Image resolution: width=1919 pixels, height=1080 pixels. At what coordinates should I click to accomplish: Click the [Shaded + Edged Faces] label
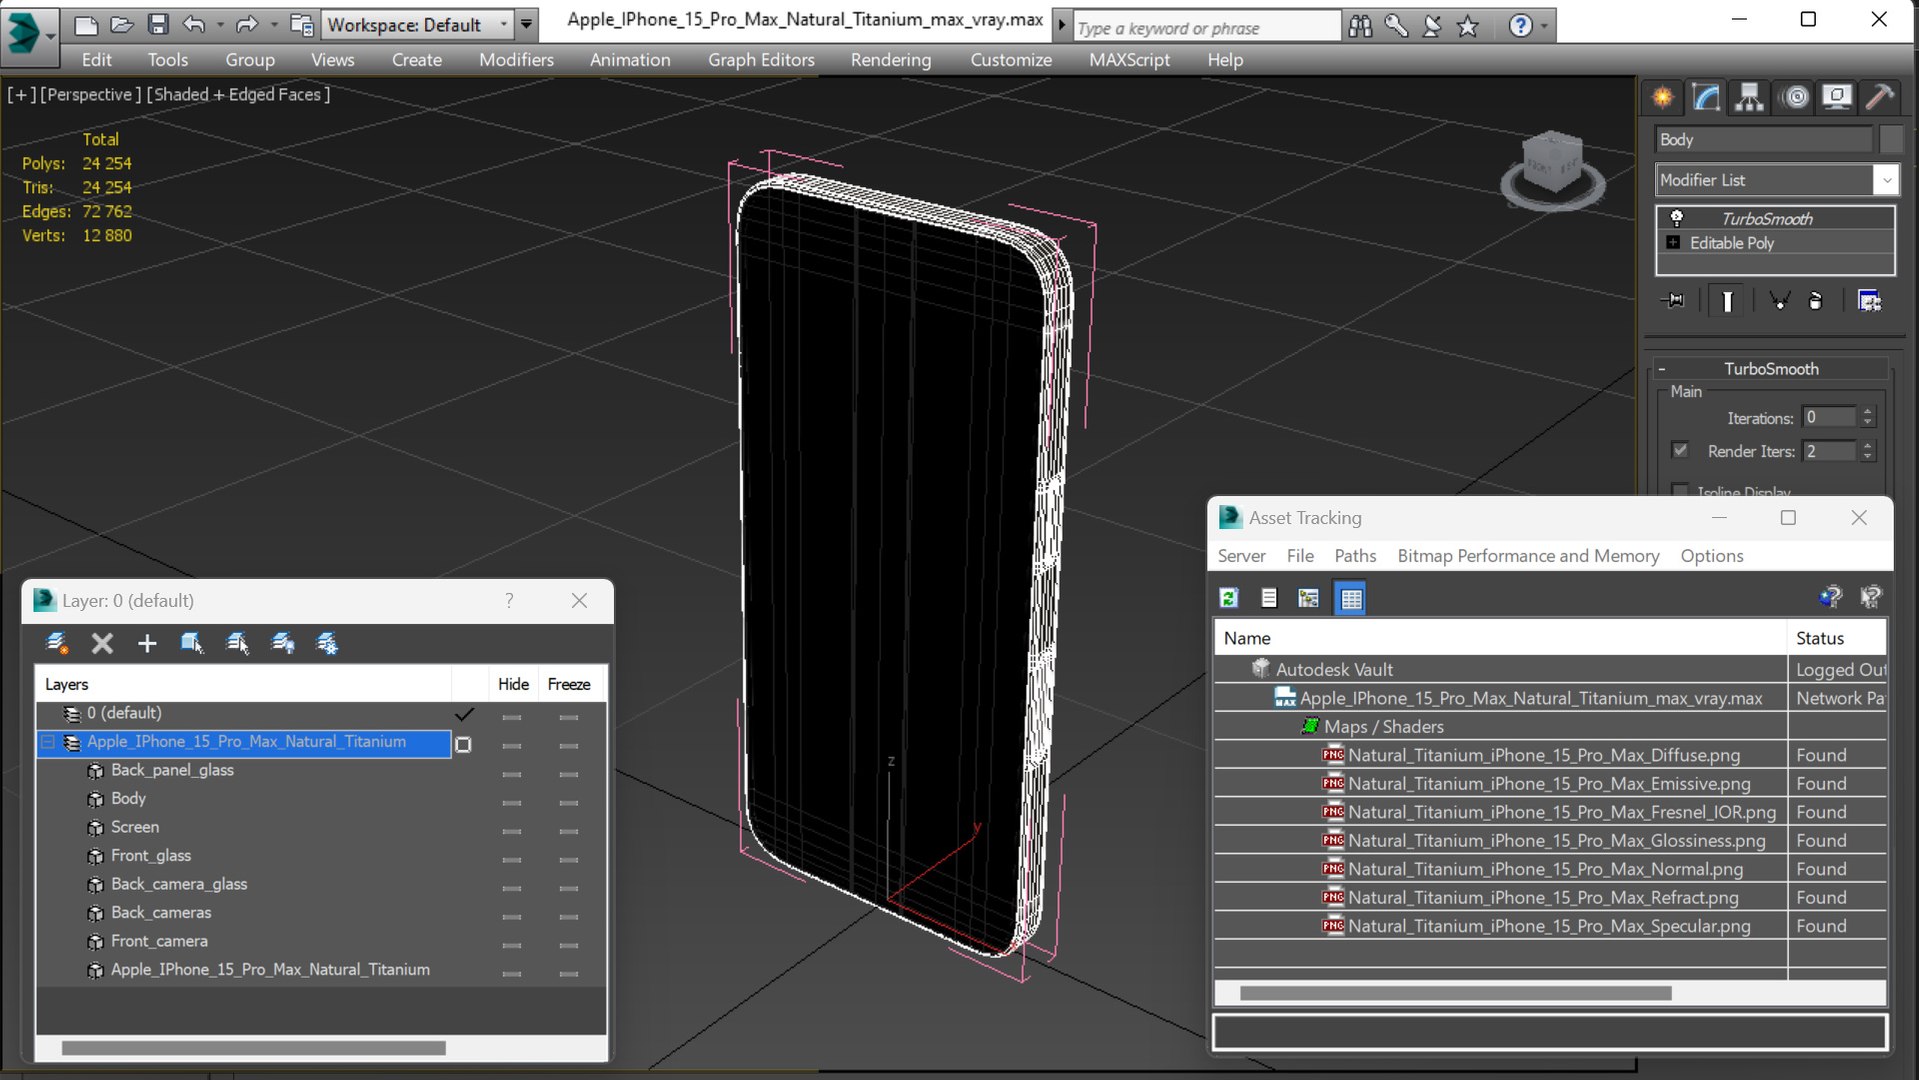coord(238,95)
